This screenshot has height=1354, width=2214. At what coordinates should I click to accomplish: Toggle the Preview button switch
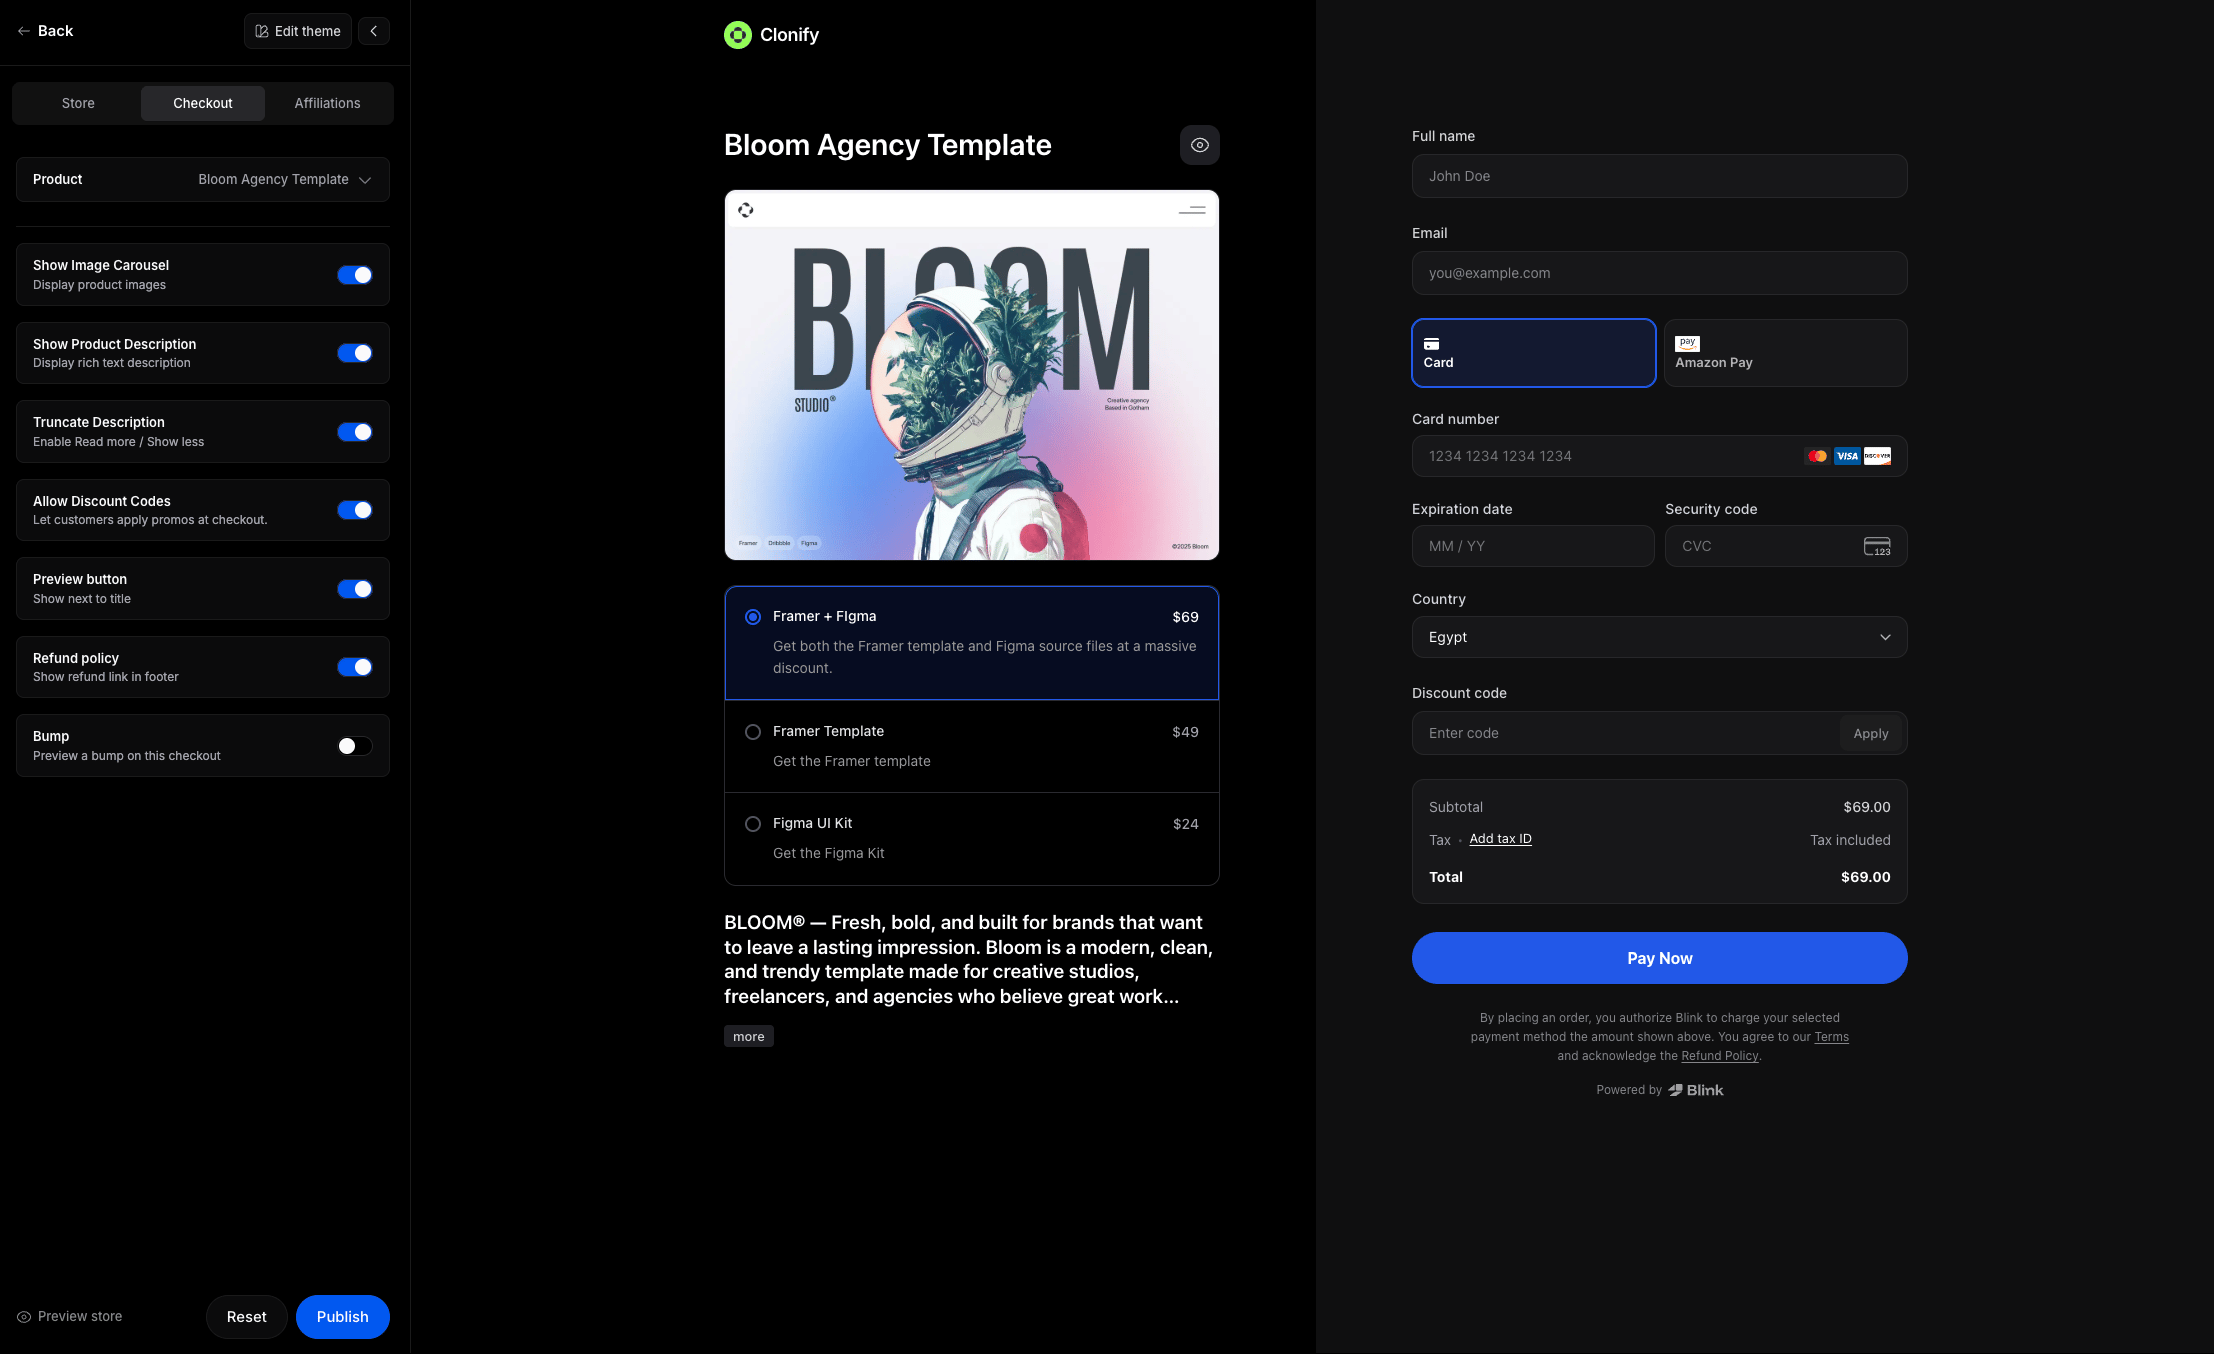pyautogui.click(x=355, y=589)
